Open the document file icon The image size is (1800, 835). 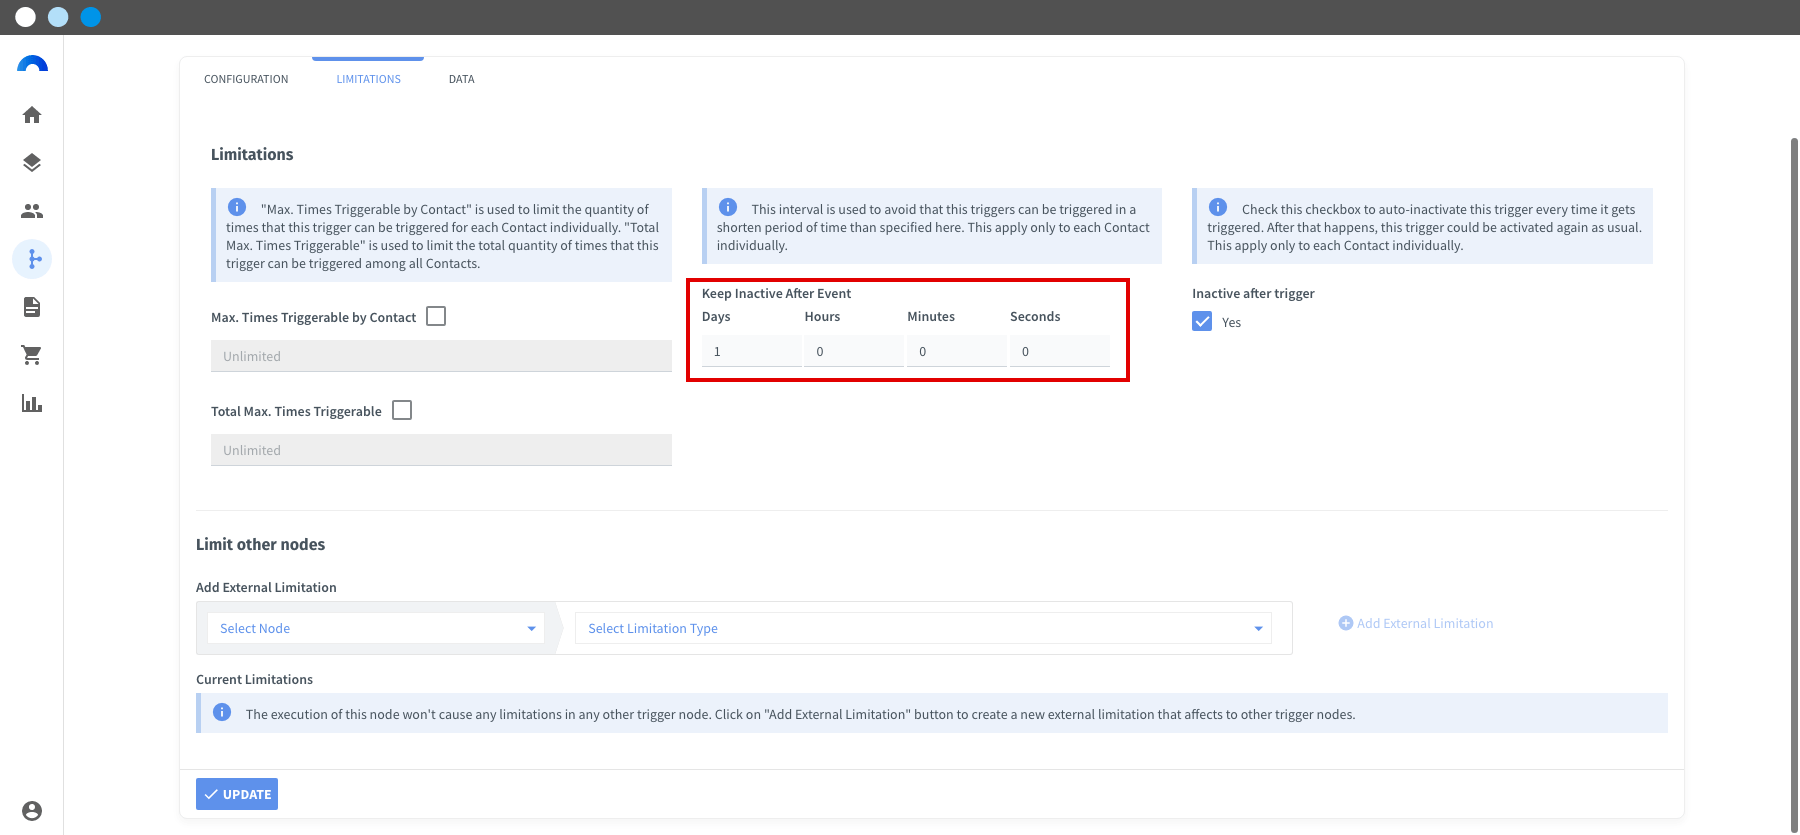tap(32, 307)
